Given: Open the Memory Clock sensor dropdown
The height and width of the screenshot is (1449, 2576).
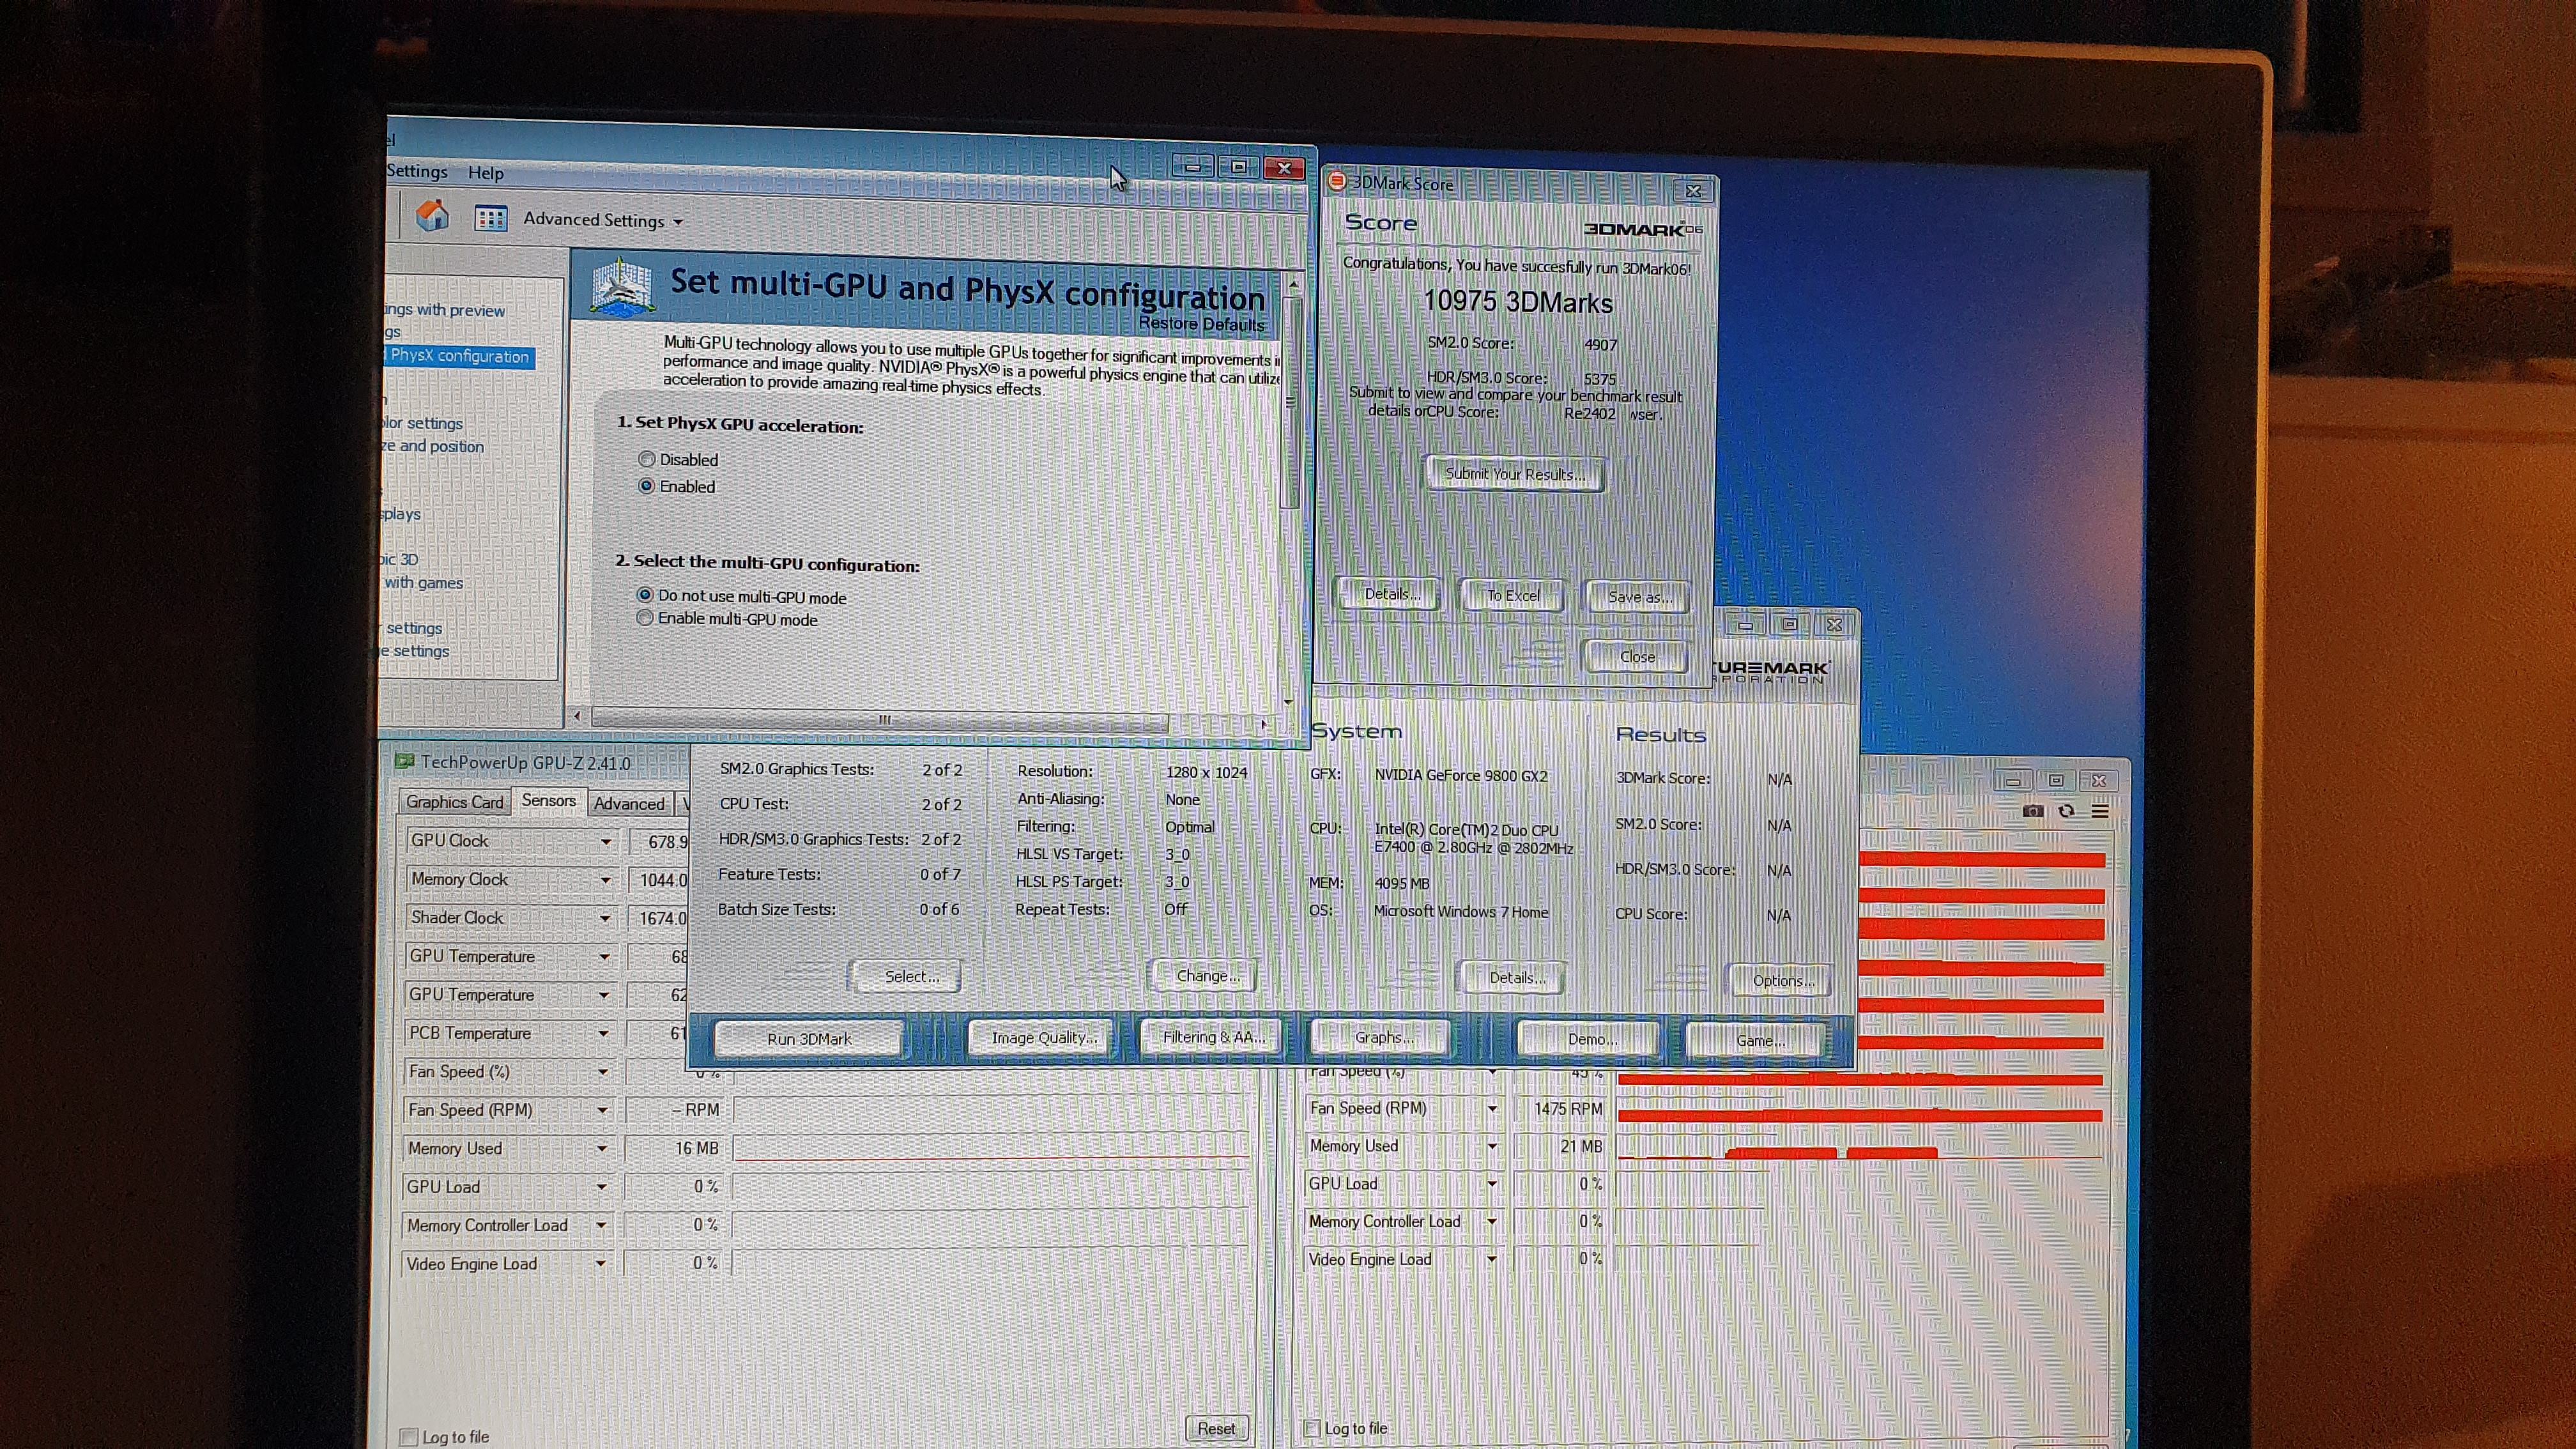Looking at the screenshot, I should coord(605,880).
